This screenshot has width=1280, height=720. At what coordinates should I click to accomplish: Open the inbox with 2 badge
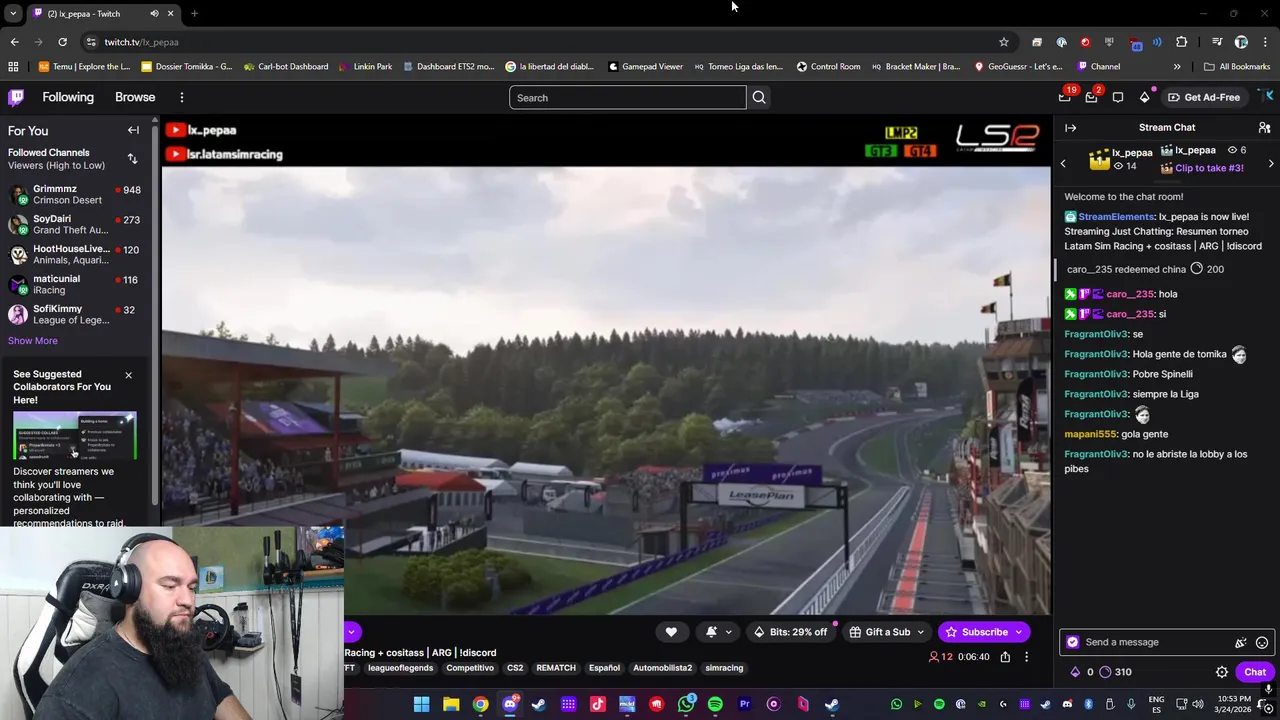(1092, 97)
